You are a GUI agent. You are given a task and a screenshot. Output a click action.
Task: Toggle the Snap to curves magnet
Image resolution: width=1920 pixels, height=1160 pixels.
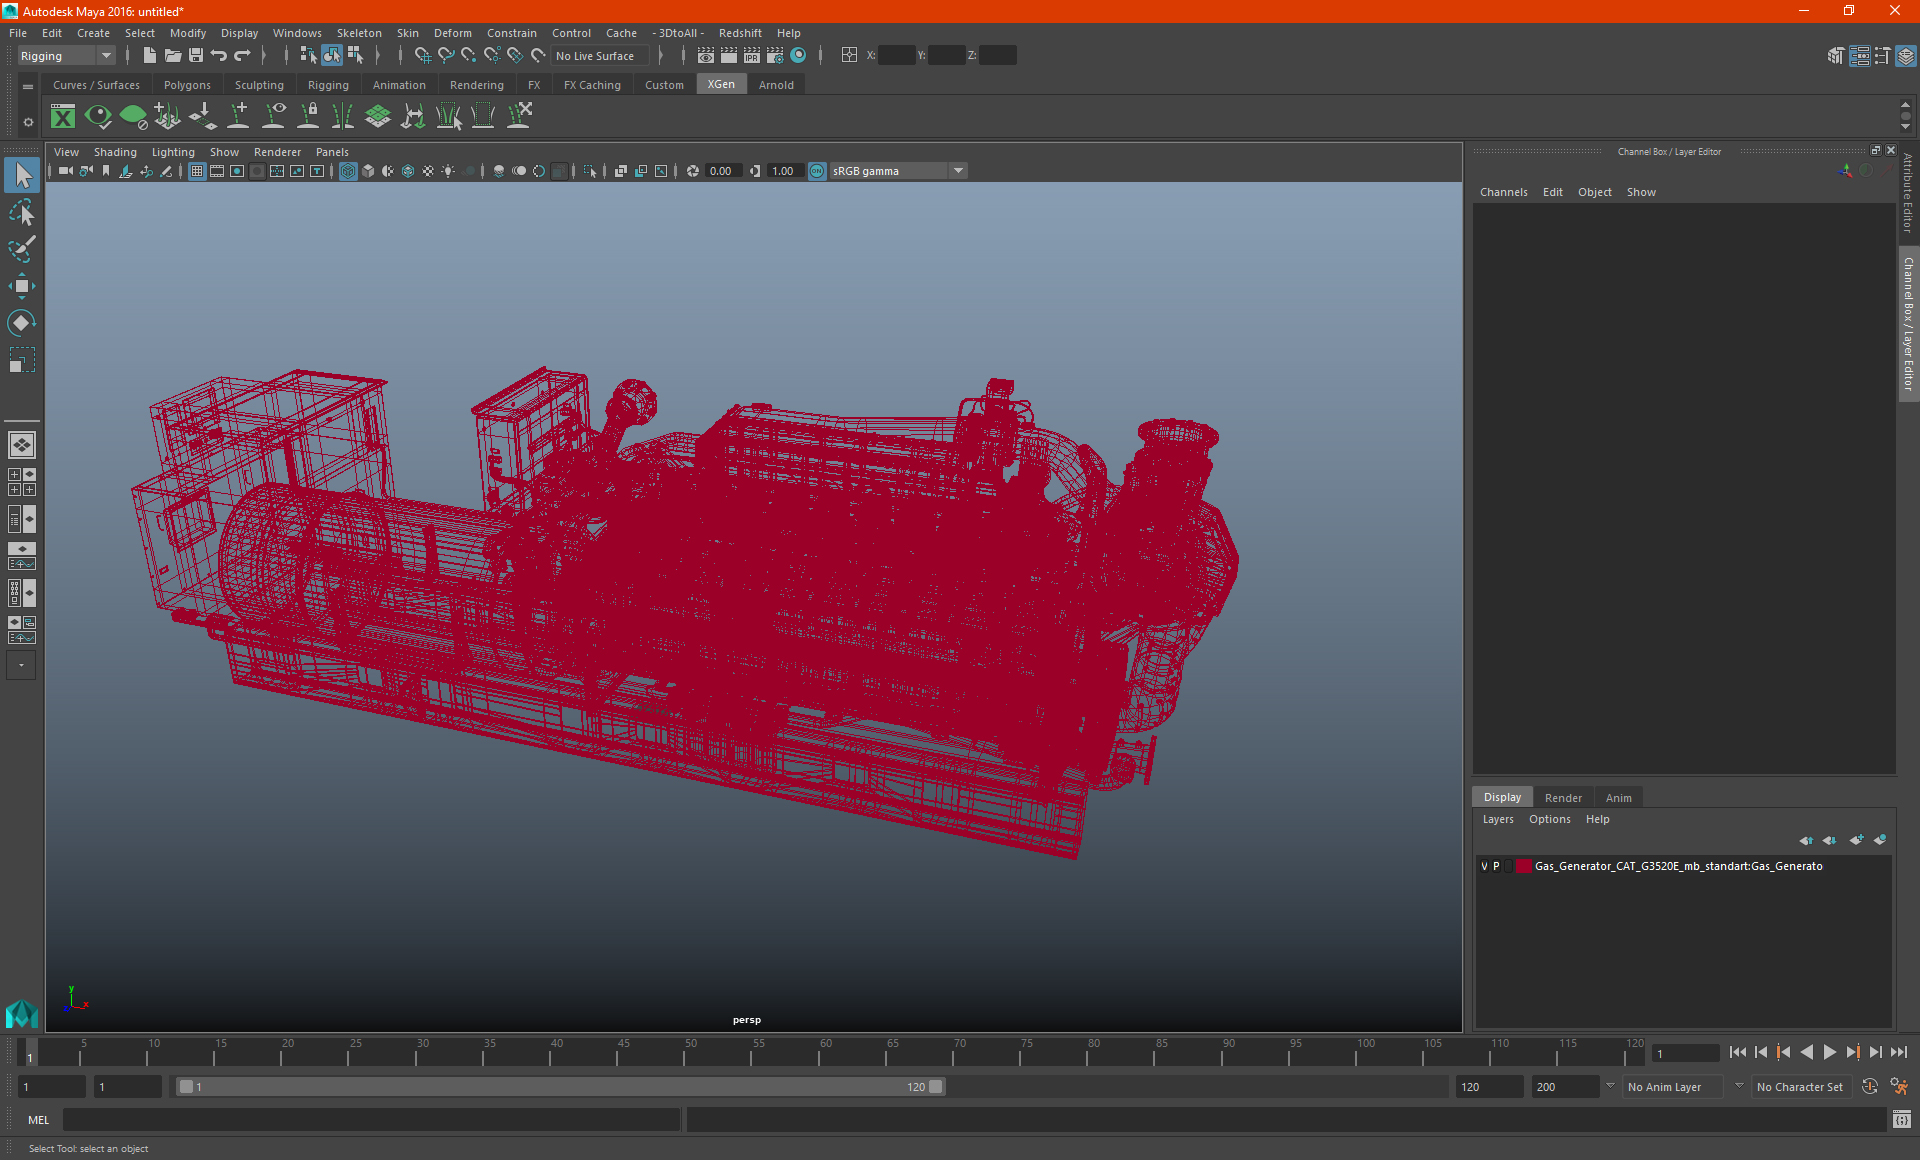[445, 56]
